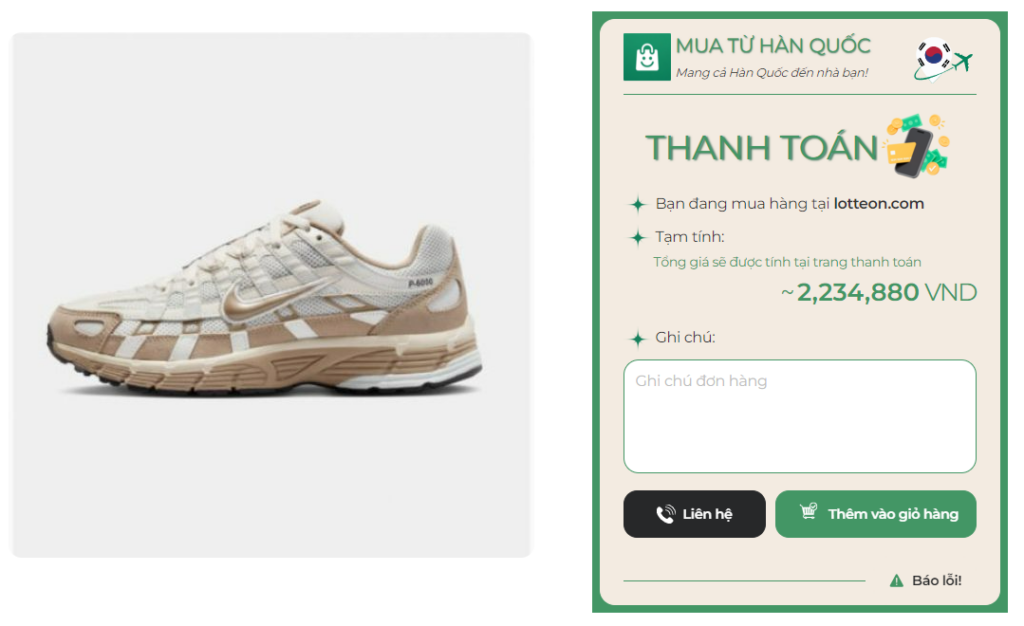Open the 'Báo lỗi!' report link
The width and height of the screenshot is (1024, 626).
(936, 581)
